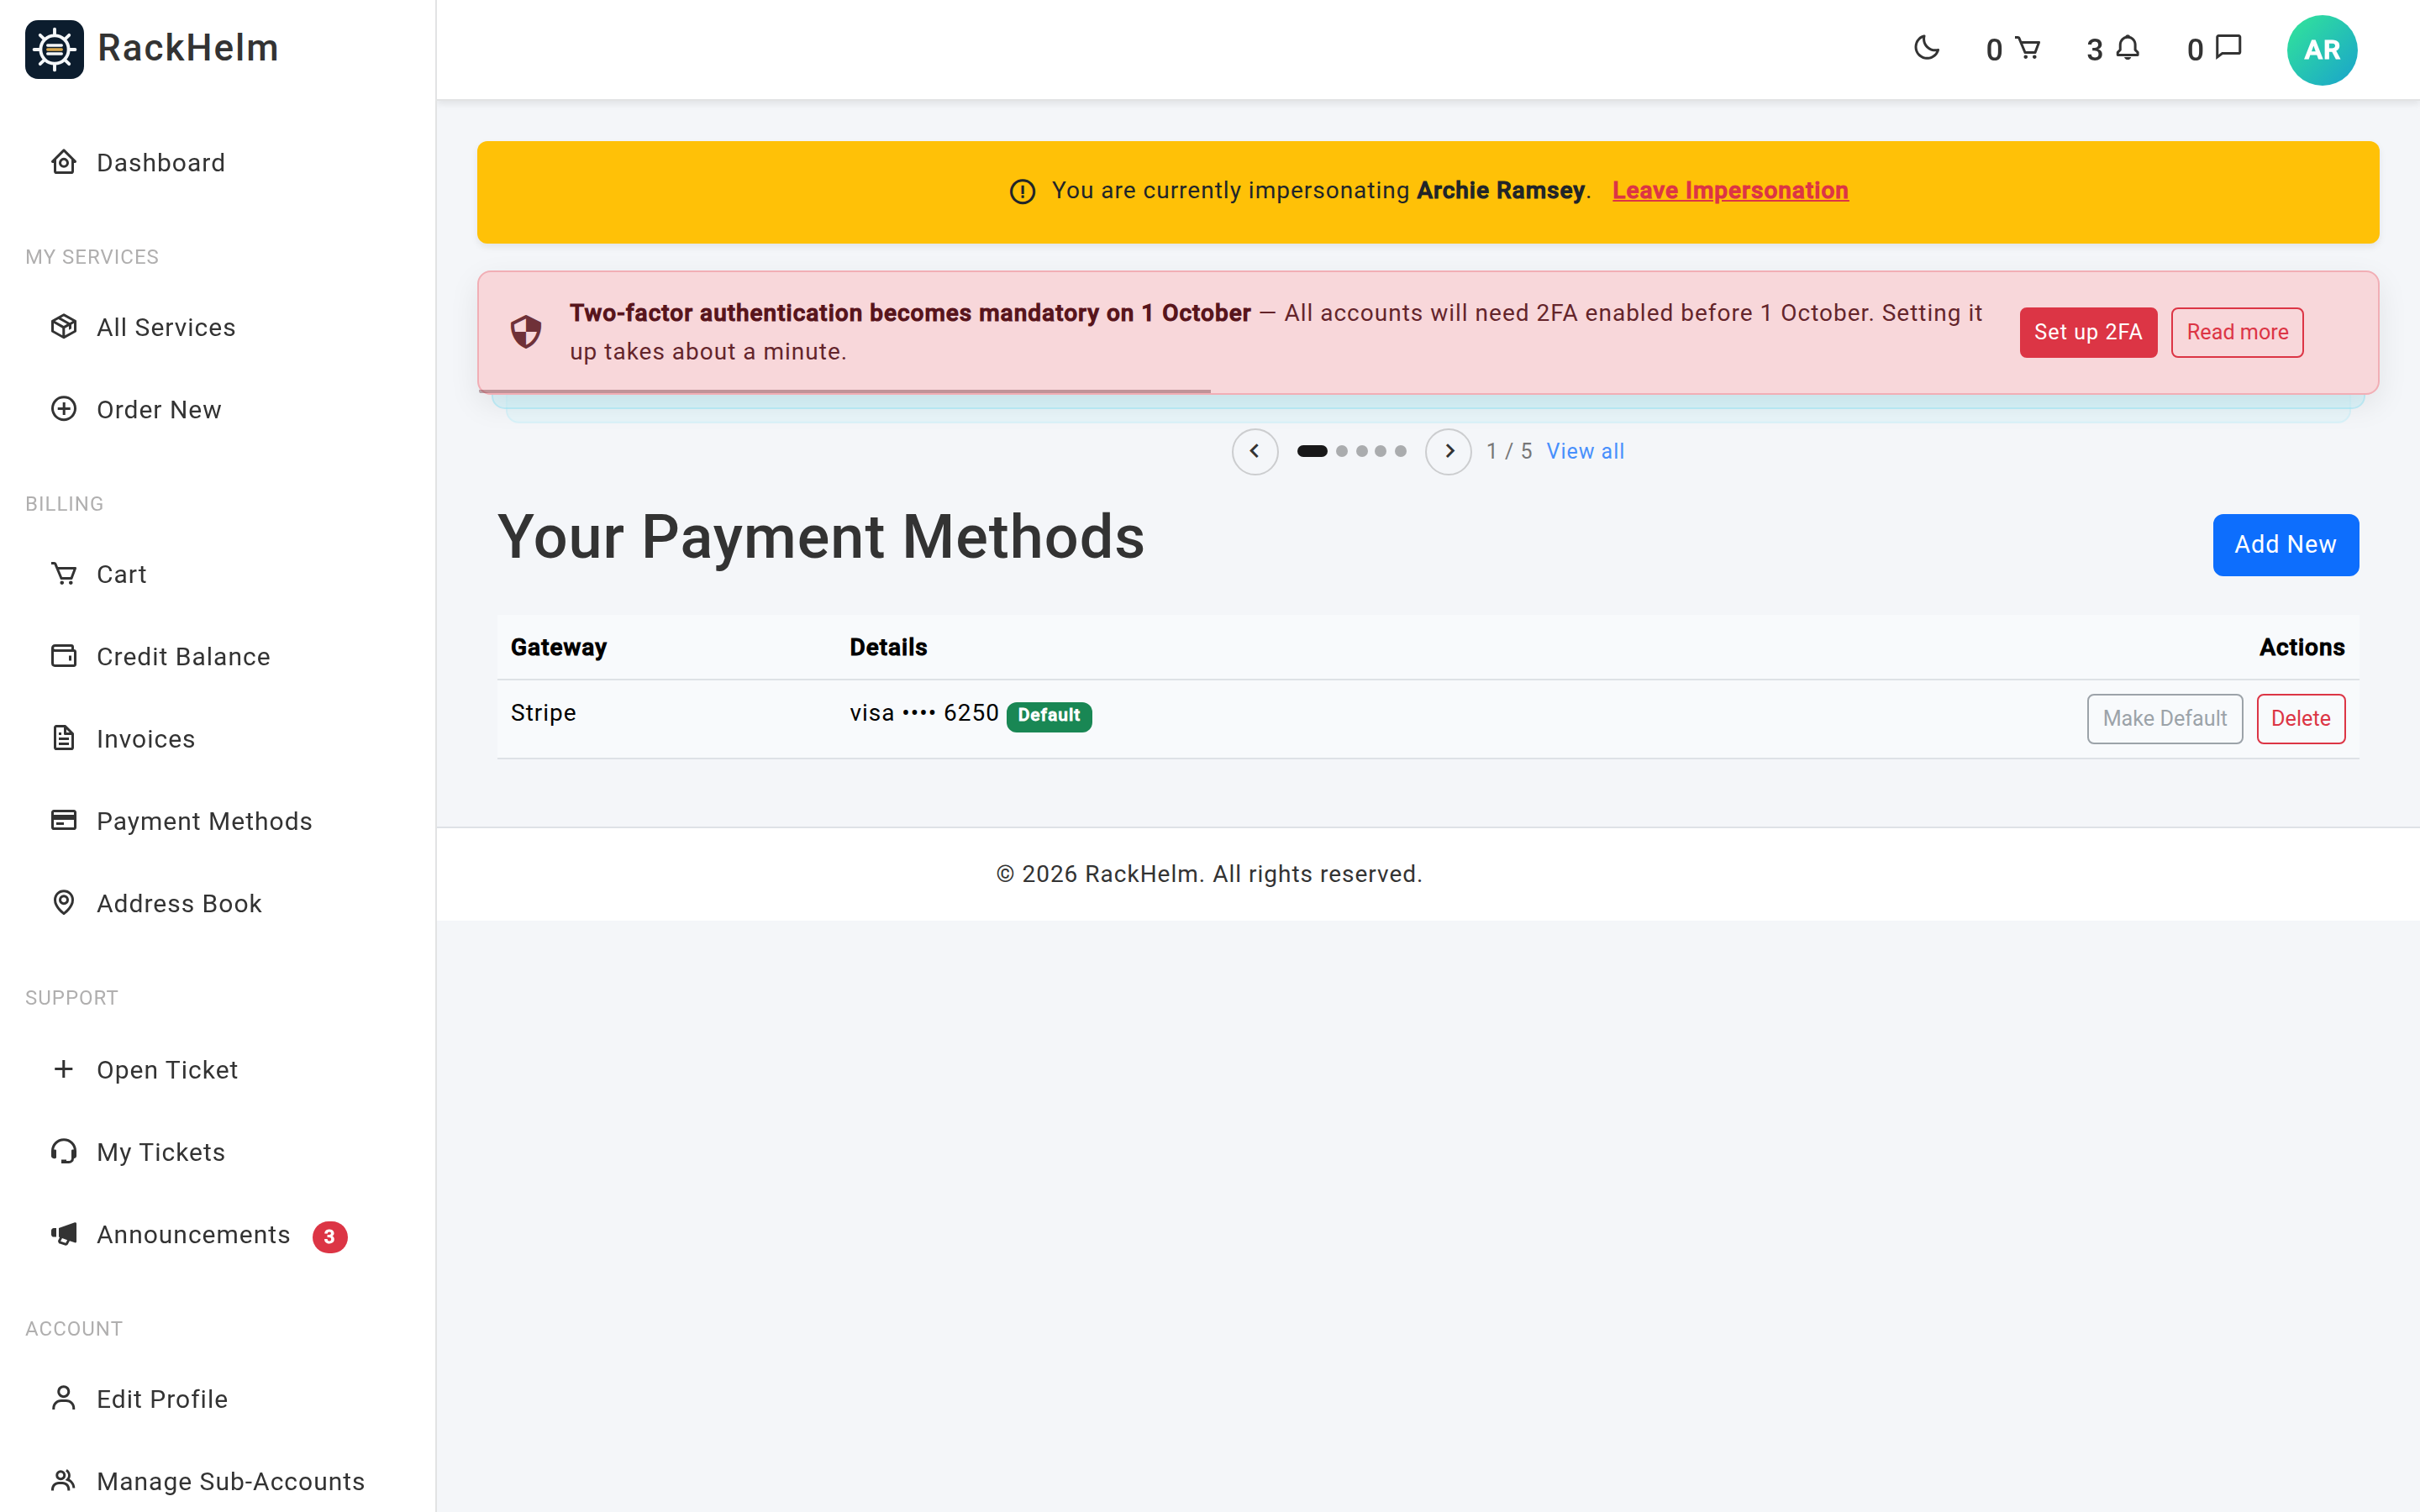This screenshot has height=1512, width=2420.
Task: Click the red Announcements count badge
Action: [x=330, y=1237]
